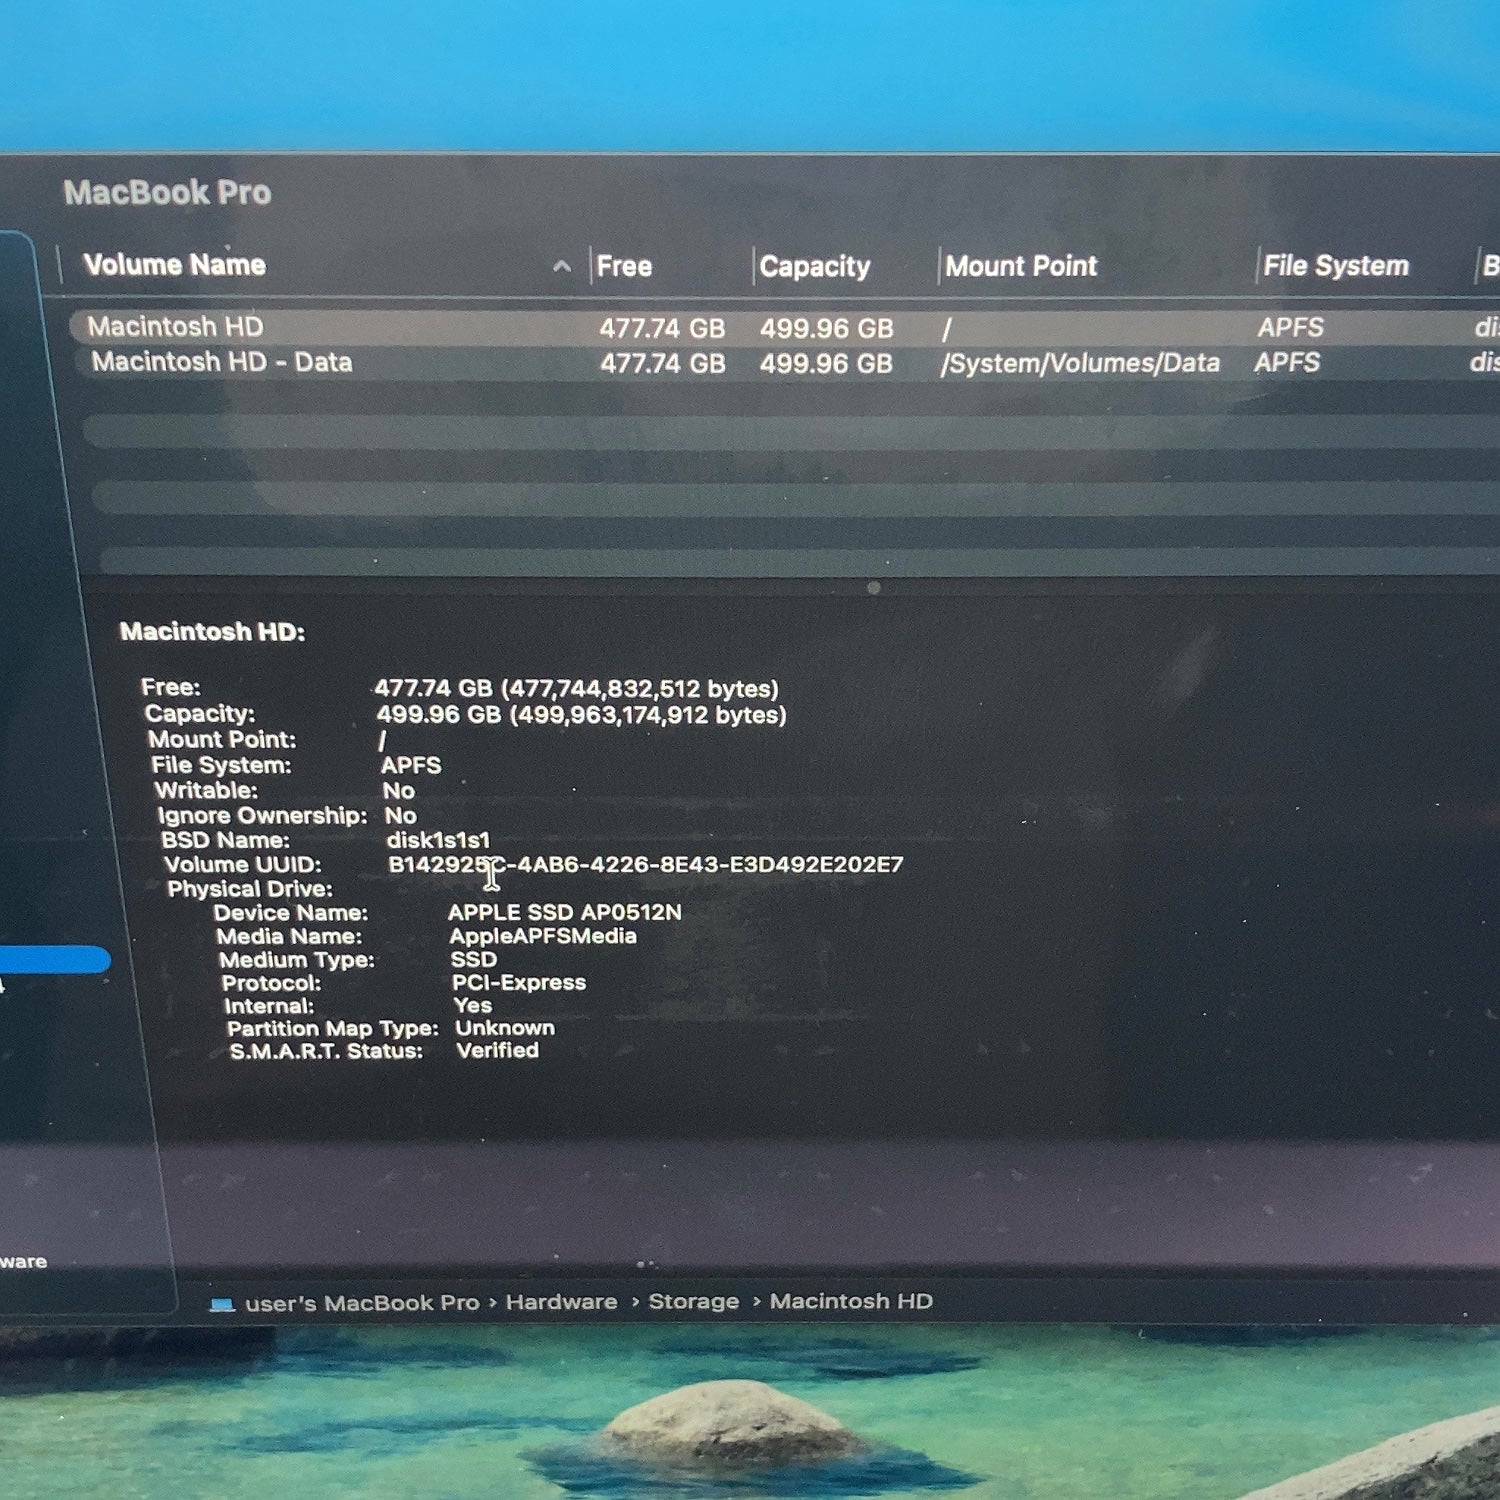Sort by File System column header
The image size is (1500, 1500).
click(1335, 266)
